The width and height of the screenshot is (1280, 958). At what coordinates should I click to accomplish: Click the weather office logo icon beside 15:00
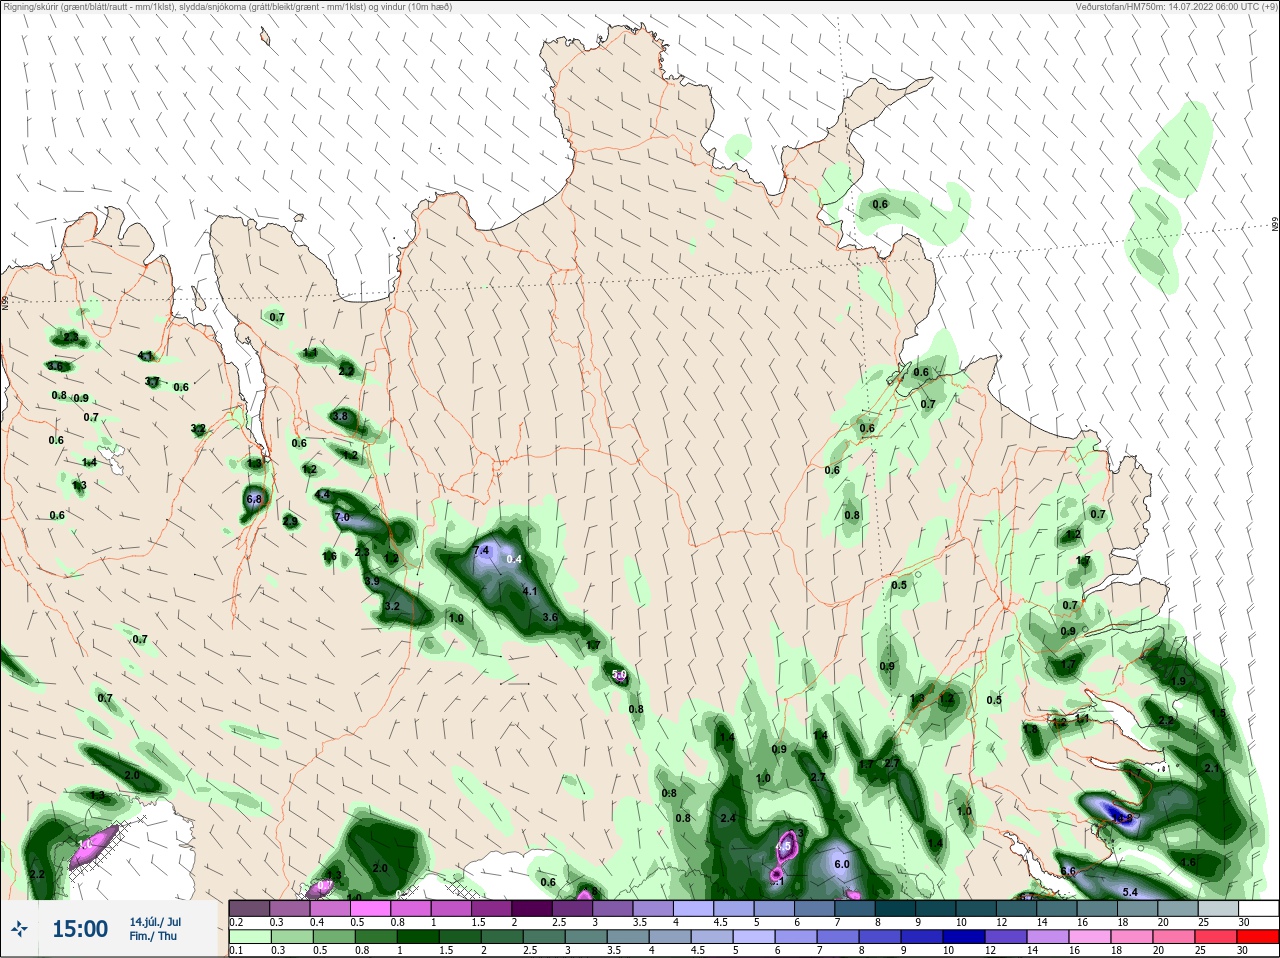tap(19, 929)
